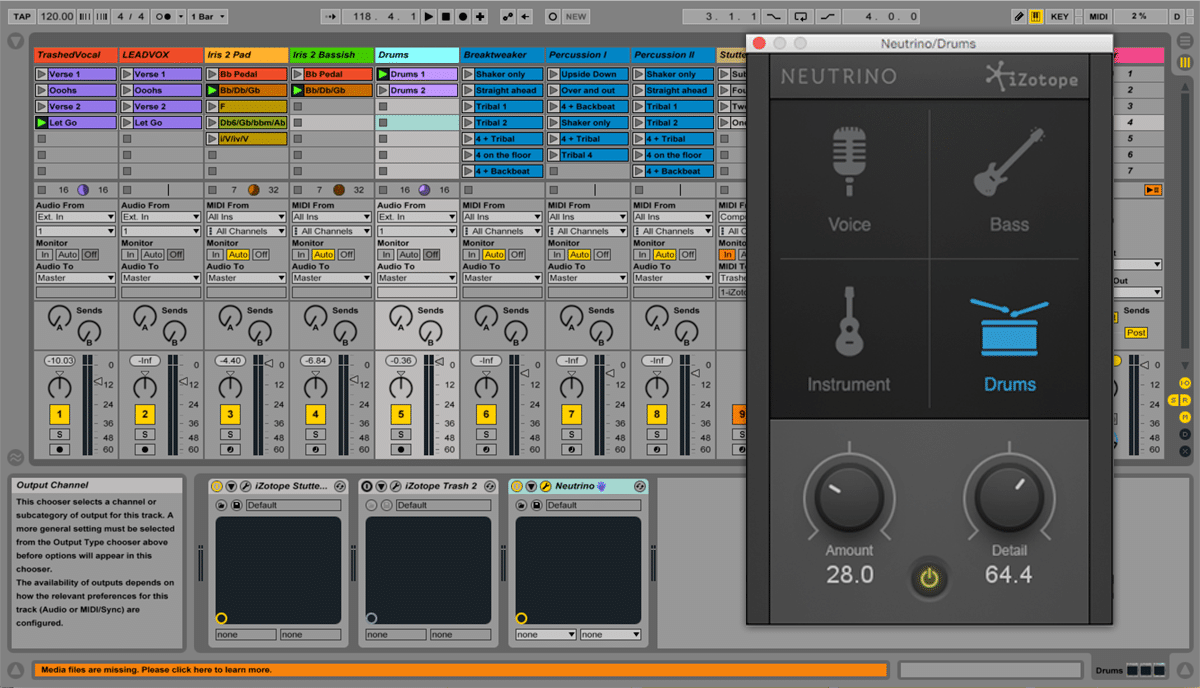Toggle track 1 activator button

click(60, 414)
